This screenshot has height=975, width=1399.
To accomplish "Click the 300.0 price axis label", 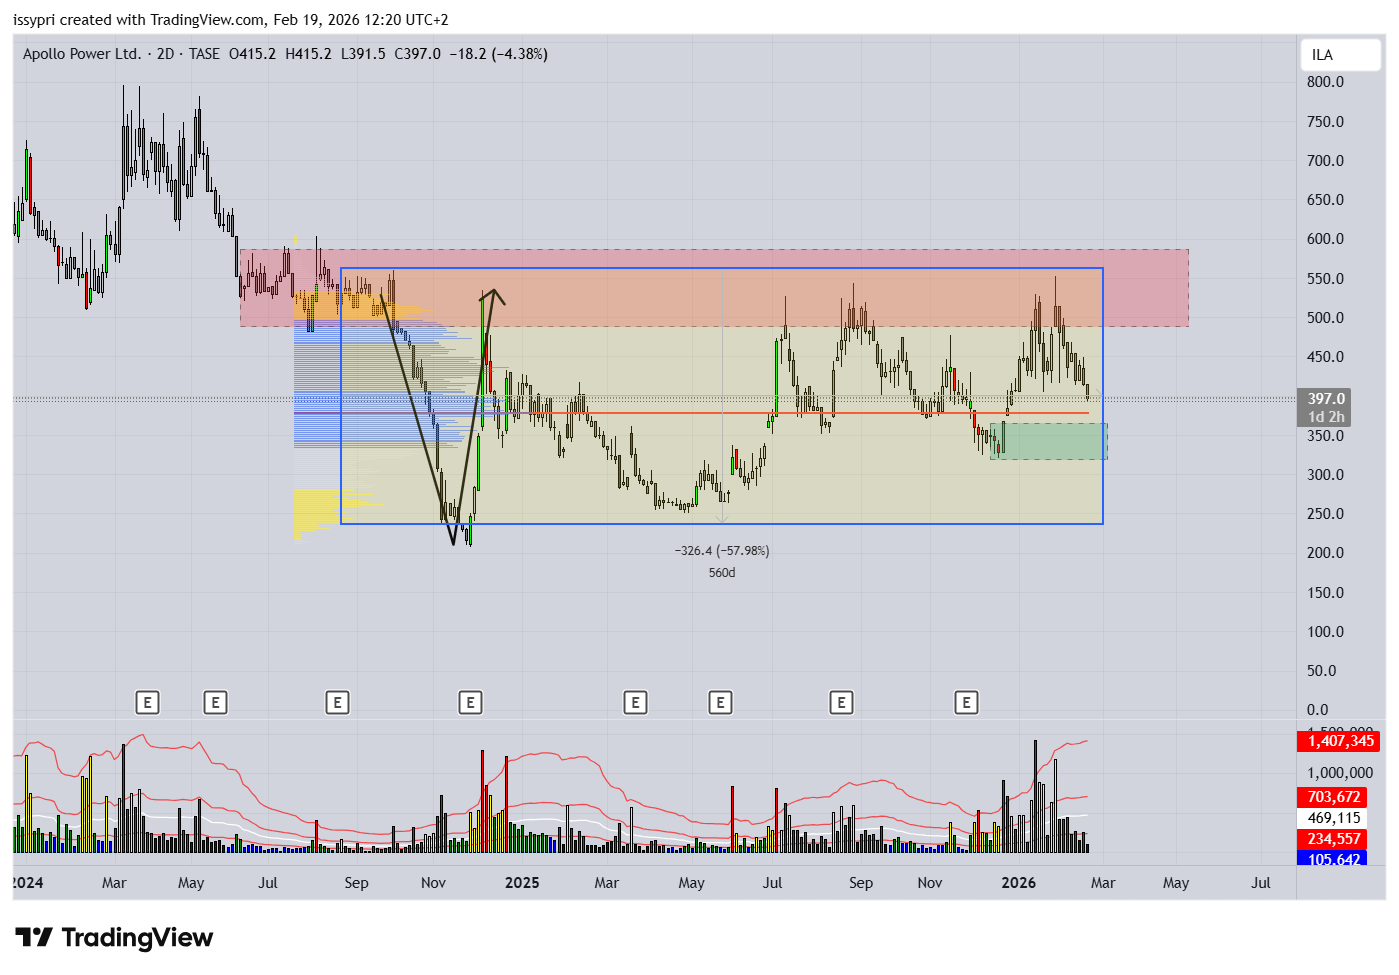I will 1325,475.
